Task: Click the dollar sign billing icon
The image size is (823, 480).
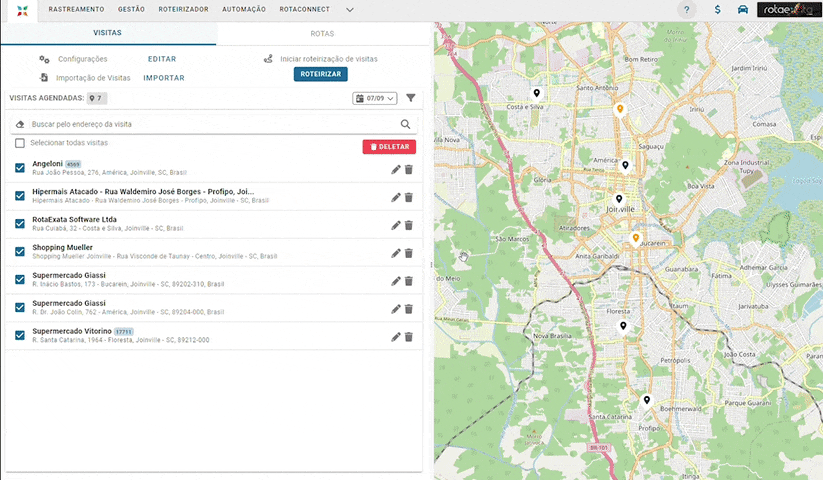Action: coord(718,10)
